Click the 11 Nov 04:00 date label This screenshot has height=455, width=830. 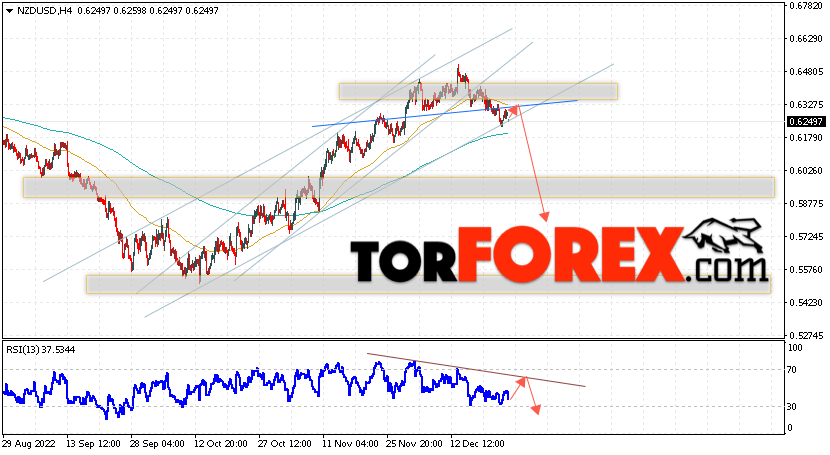[x=350, y=443]
